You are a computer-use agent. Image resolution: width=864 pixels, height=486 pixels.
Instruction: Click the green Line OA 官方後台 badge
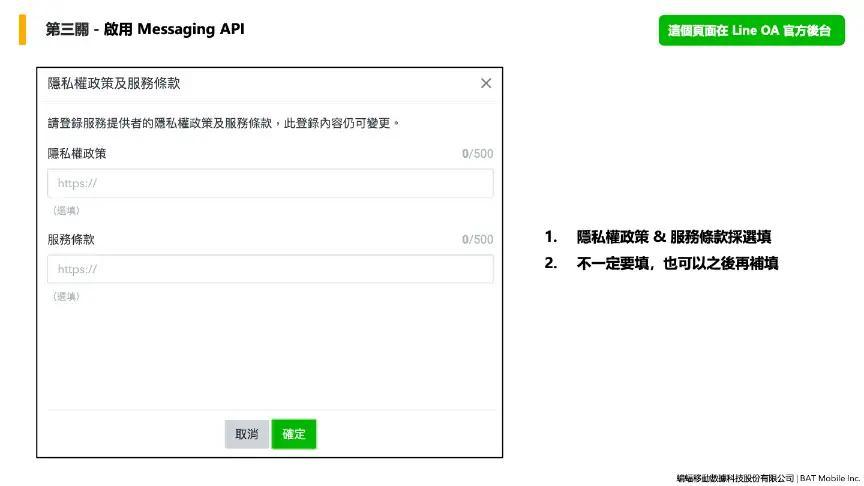click(x=750, y=31)
